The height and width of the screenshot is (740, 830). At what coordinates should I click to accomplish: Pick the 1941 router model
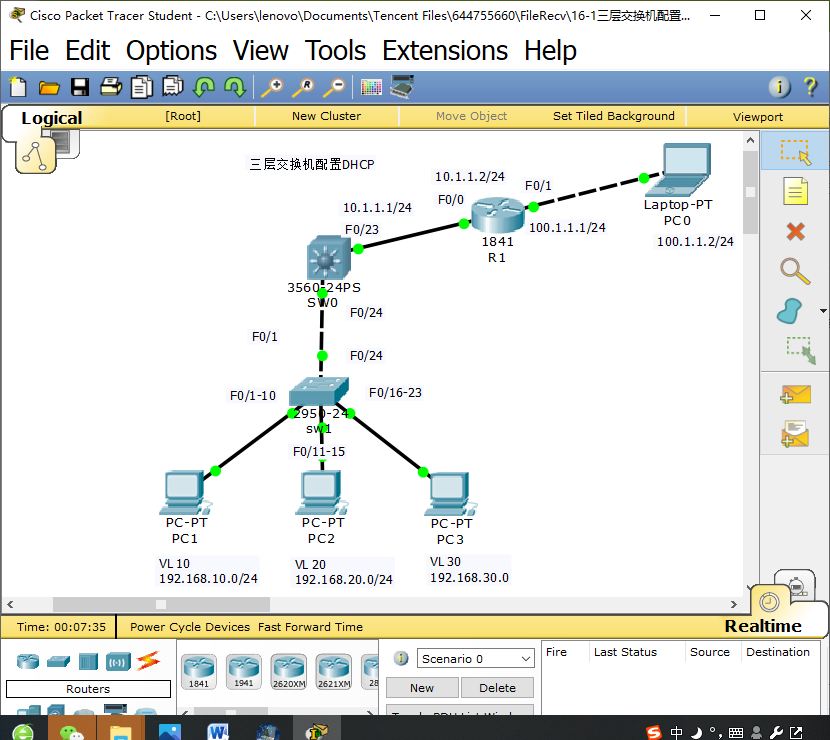(x=243, y=671)
